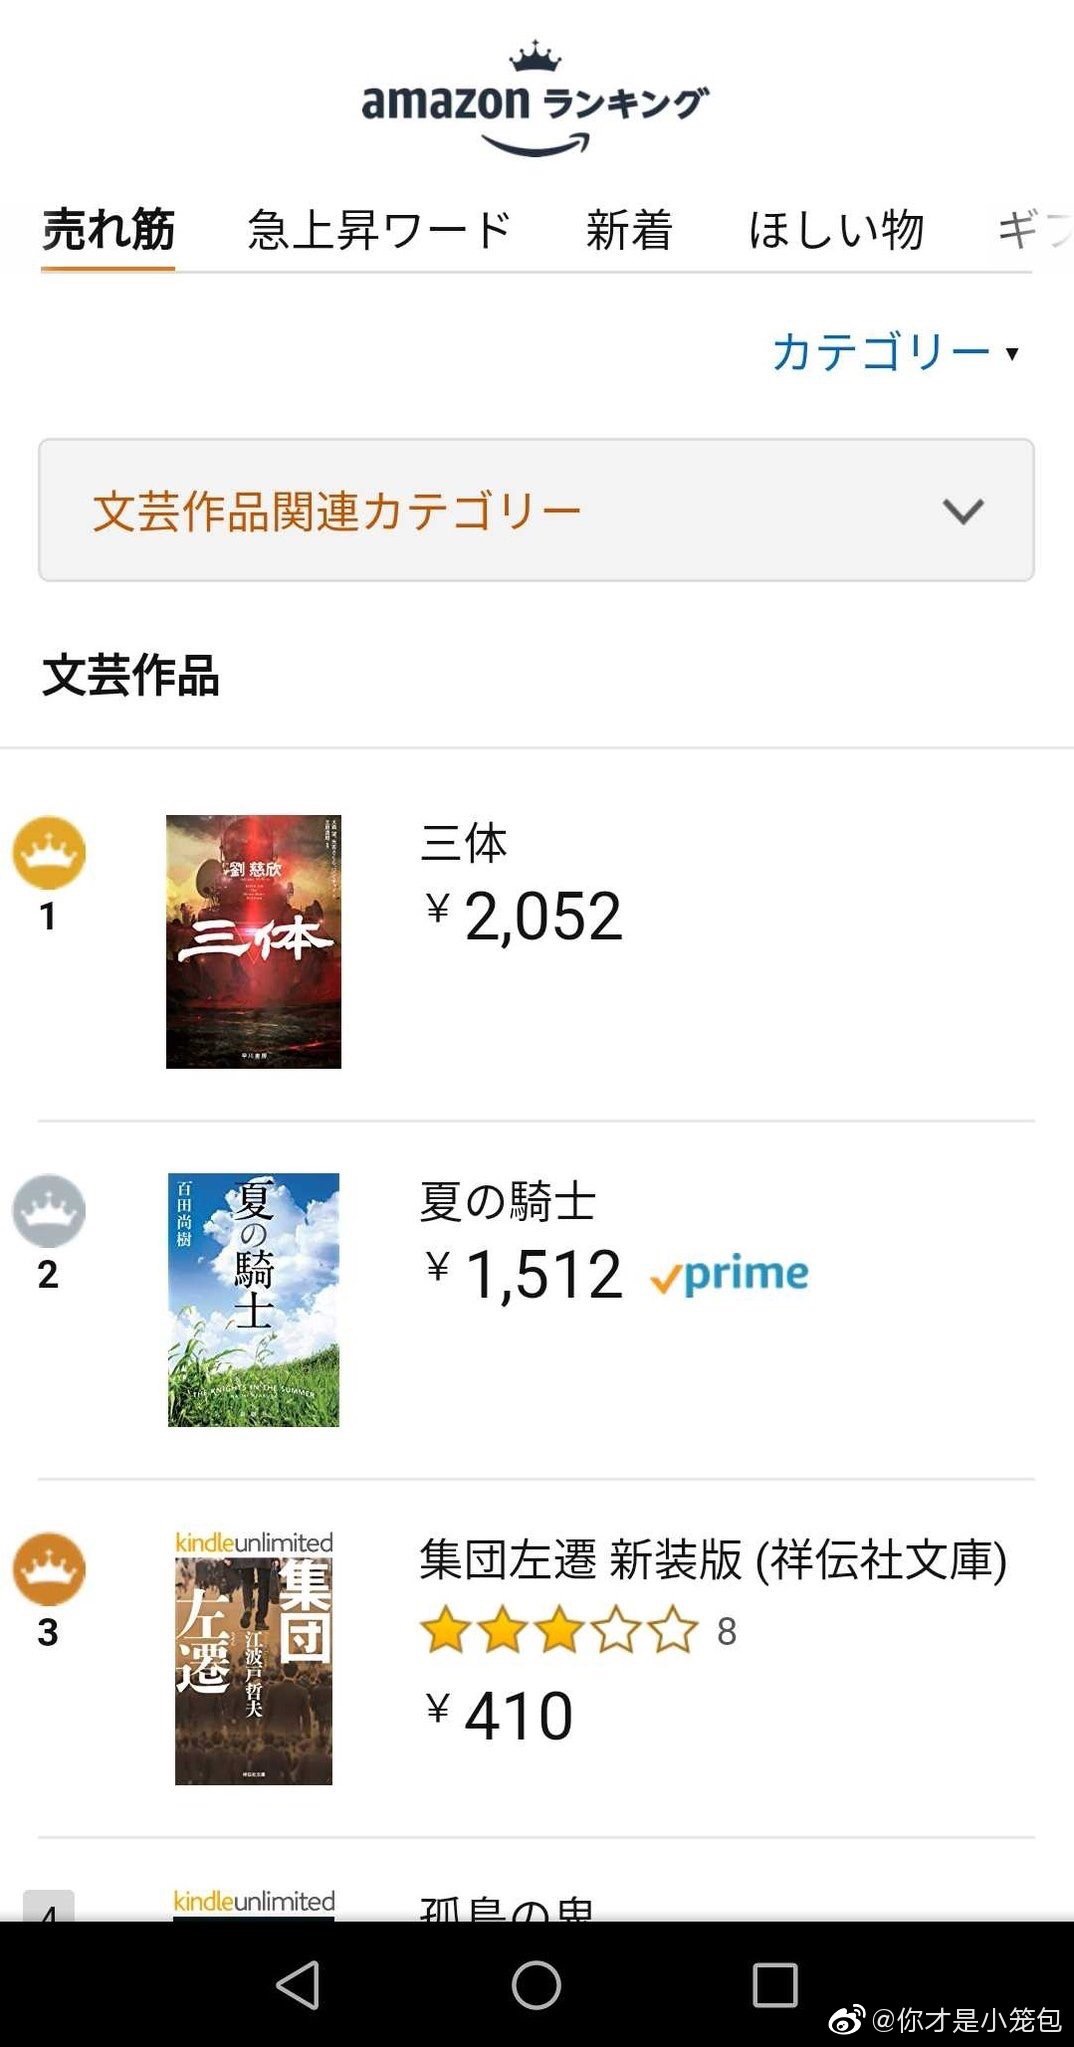Tap the Android back navigation icon
The width and height of the screenshot is (1074, 2047).
(298, 1985)
